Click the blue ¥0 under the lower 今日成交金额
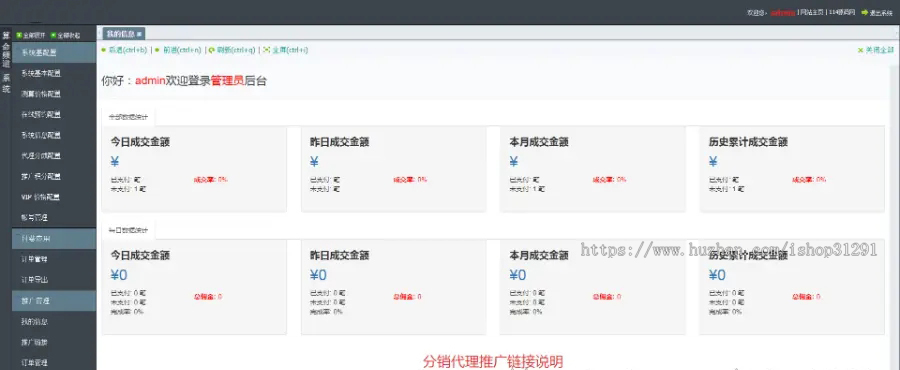This screenshot has width=900, height=370. click(x=119, y=275)
